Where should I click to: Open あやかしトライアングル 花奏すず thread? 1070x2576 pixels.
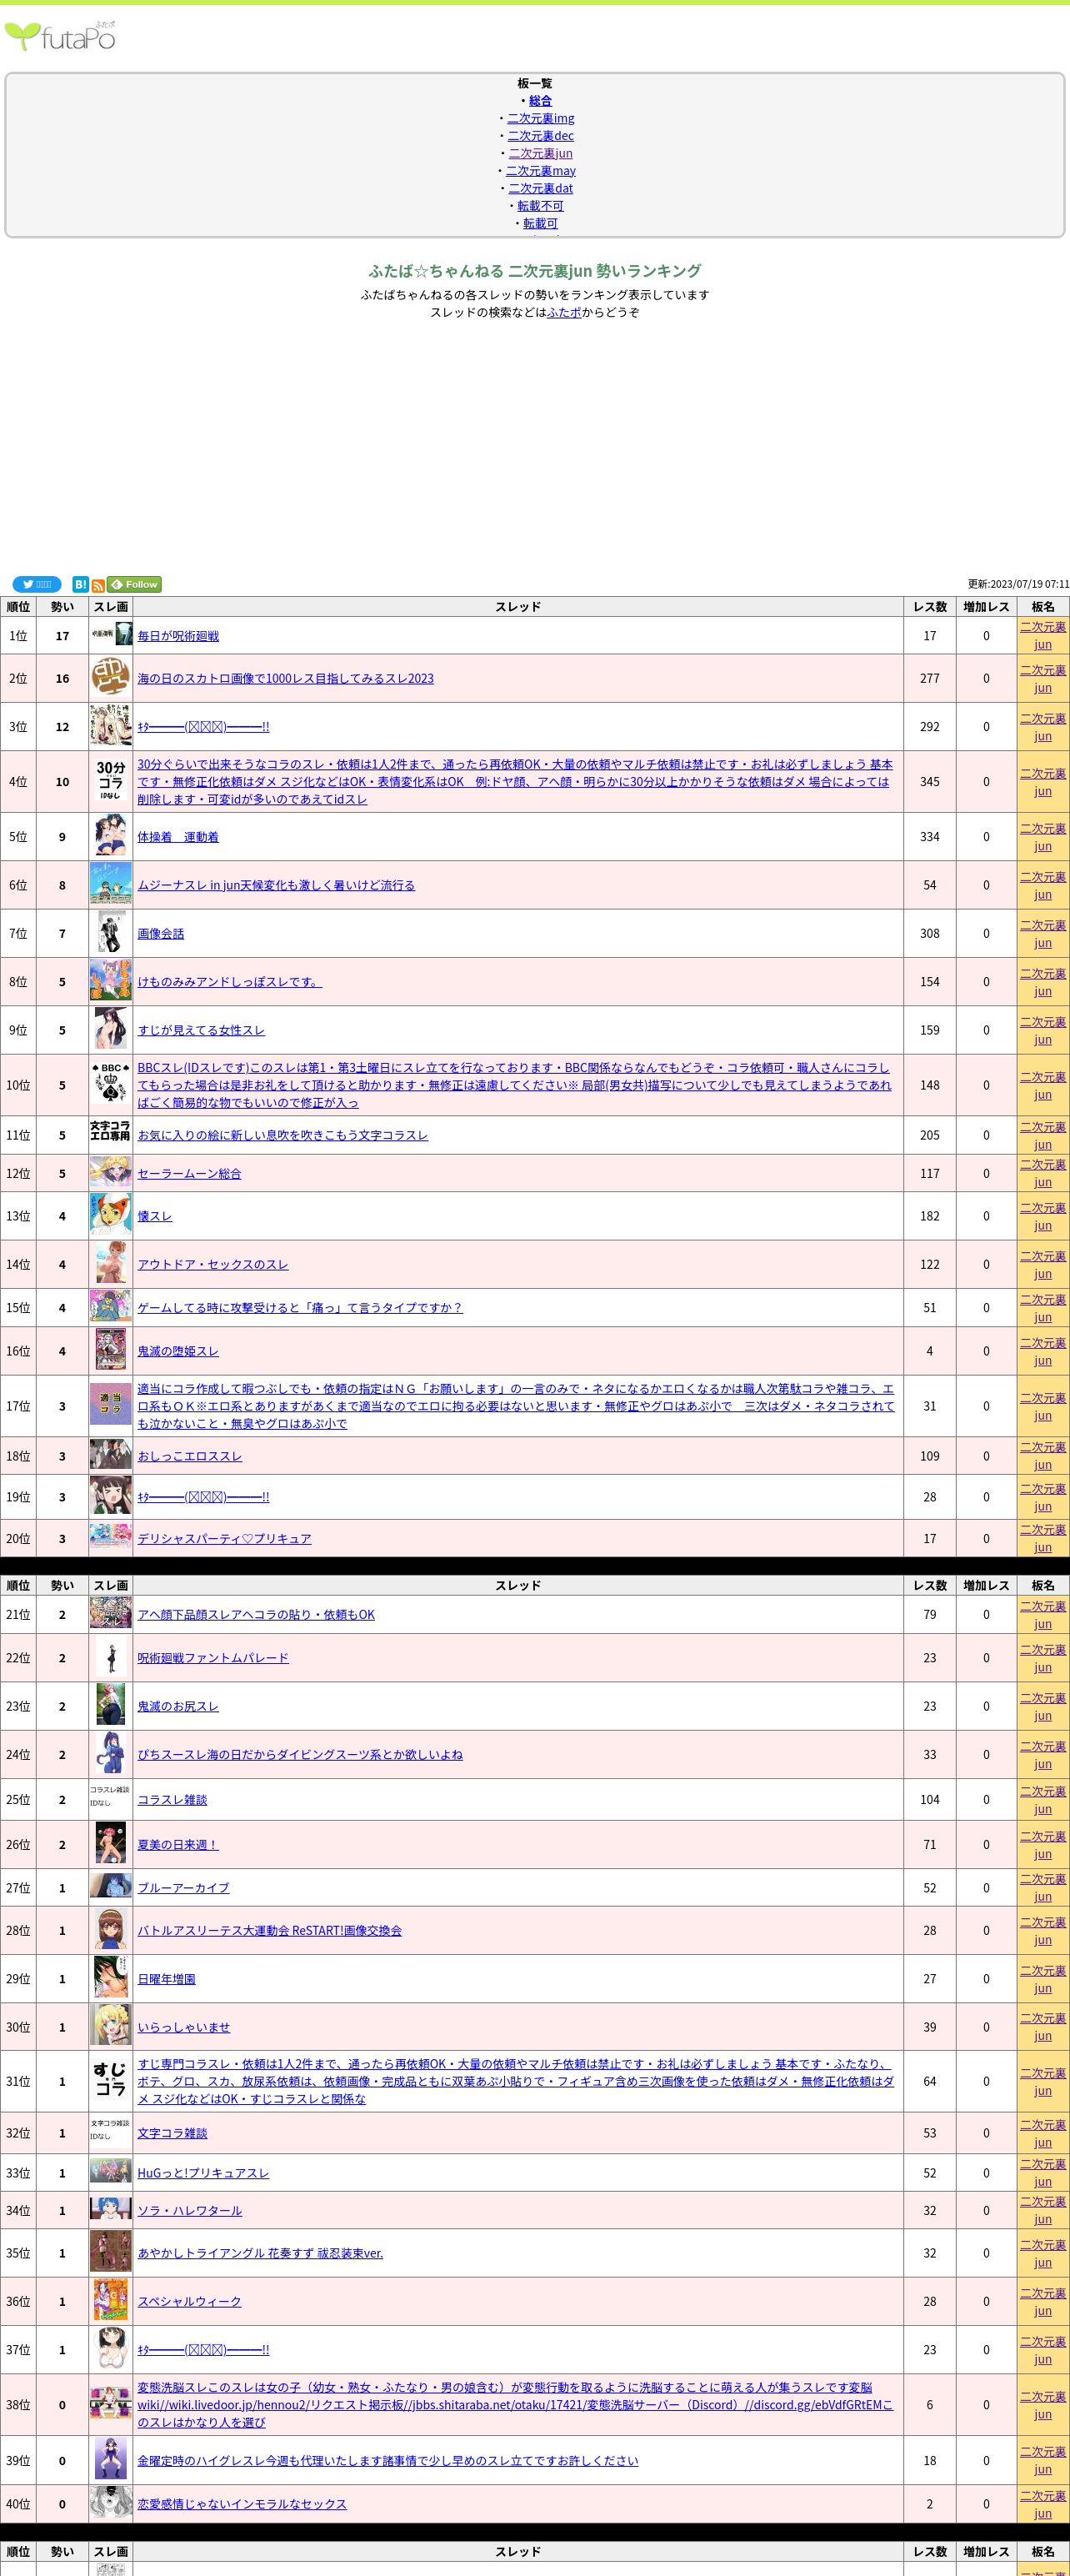tap(261, 2253)
